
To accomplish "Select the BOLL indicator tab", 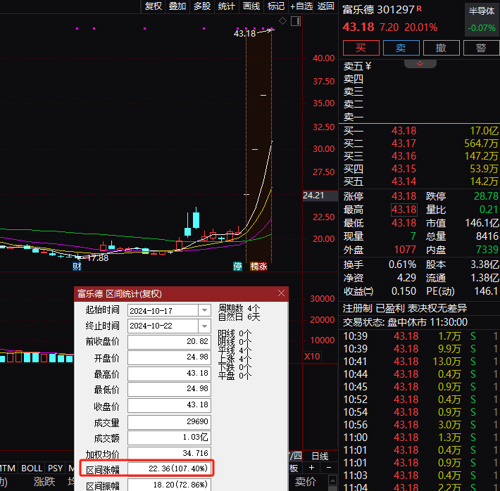I will coord(31,468).
